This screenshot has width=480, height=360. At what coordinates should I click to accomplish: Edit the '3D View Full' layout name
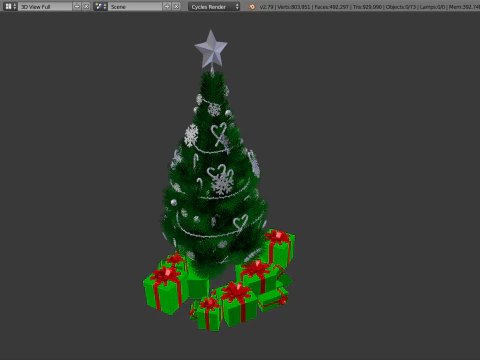coord(45,6)
